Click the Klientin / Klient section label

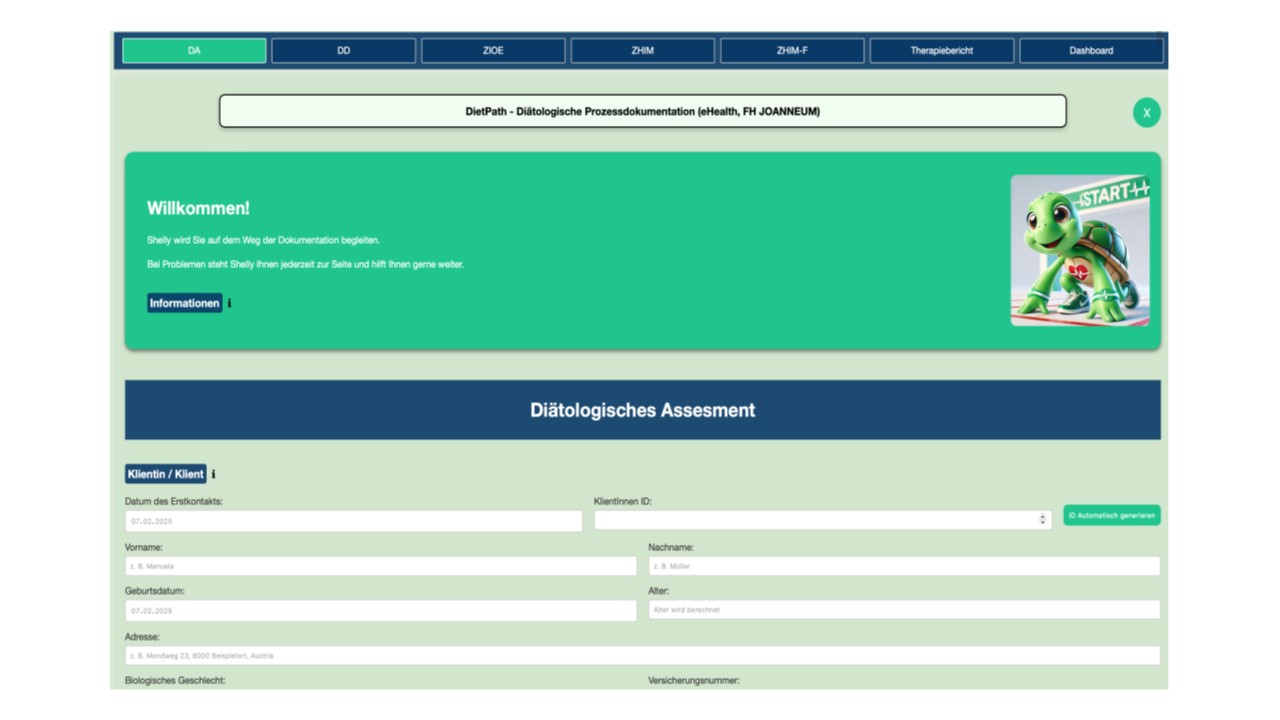[166, 474]
